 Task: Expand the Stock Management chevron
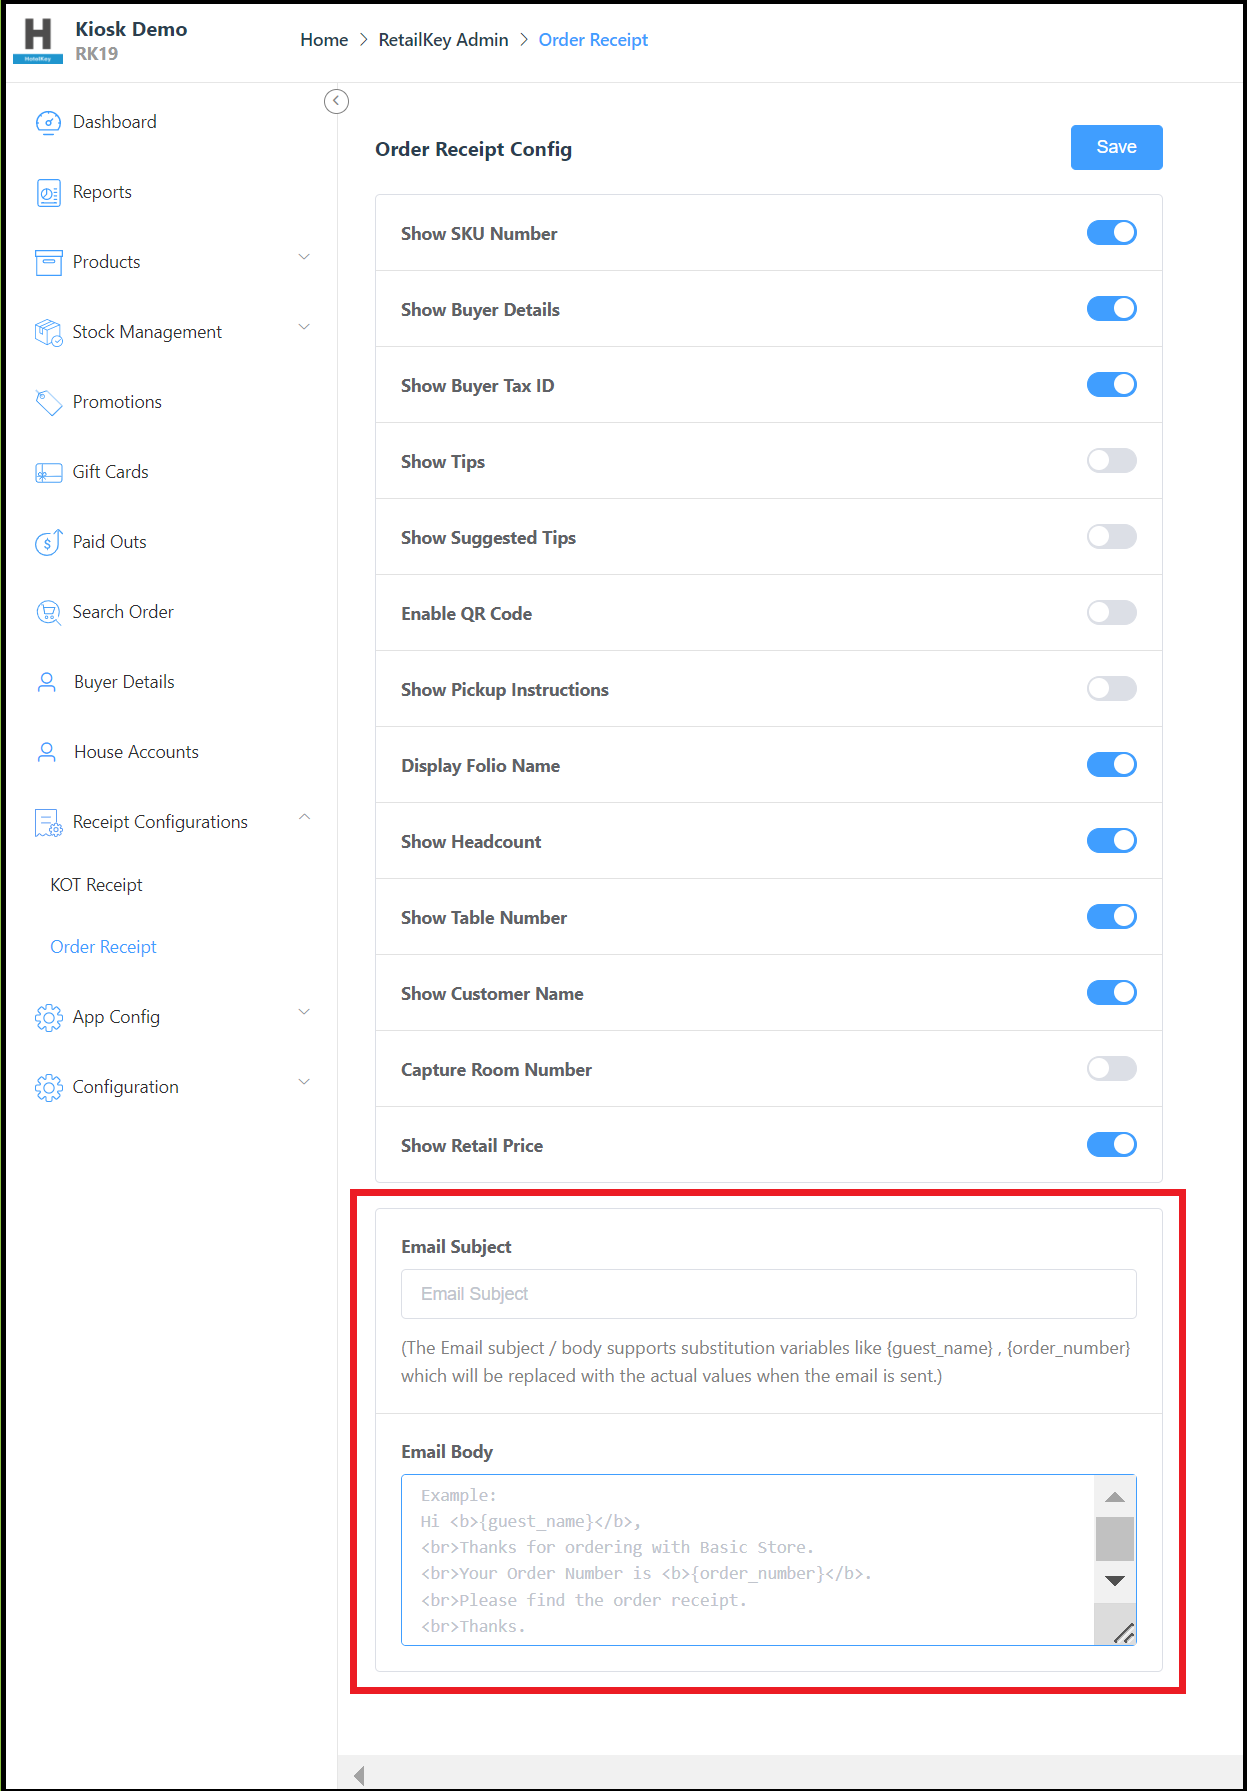point(304,328)
